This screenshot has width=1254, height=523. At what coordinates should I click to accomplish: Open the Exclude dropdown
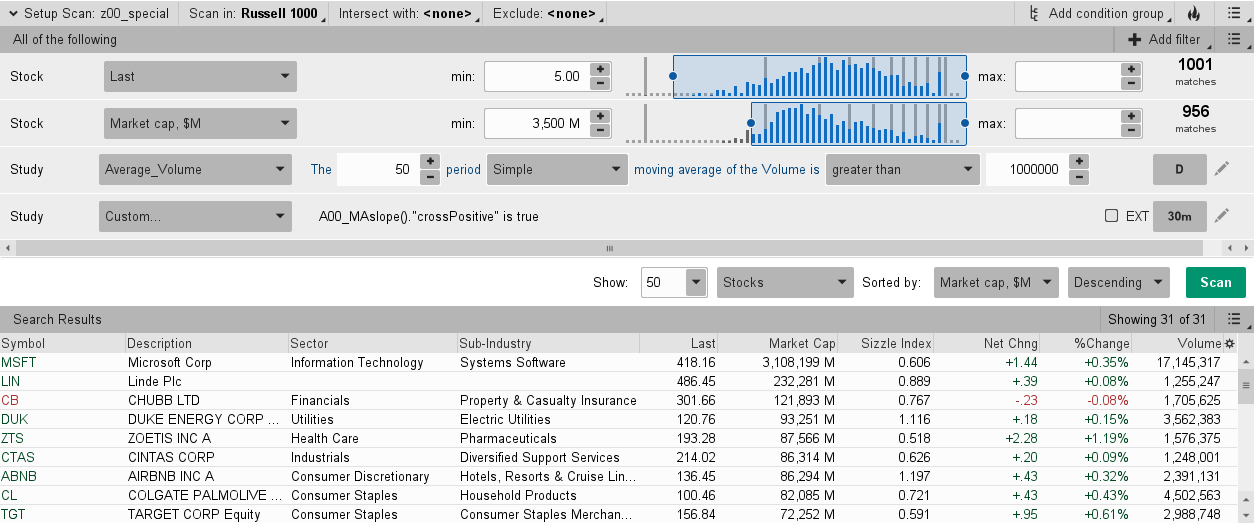point(546,14)
